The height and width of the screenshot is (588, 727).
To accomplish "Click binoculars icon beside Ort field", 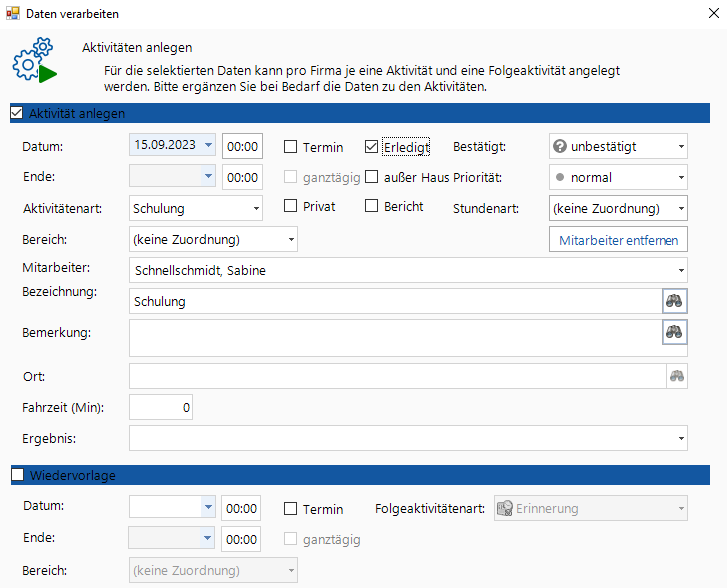I will [677, 376].
